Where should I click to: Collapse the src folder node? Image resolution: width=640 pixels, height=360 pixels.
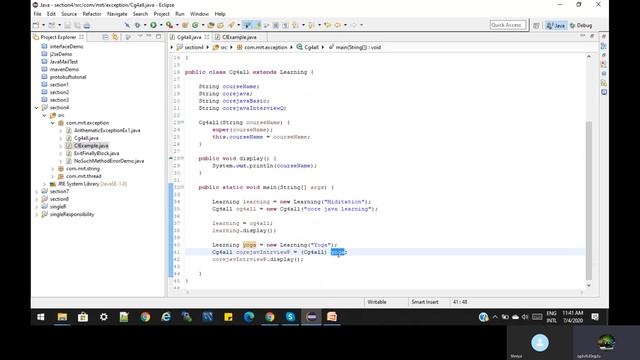pyautogui.click(x=44, y=116)
